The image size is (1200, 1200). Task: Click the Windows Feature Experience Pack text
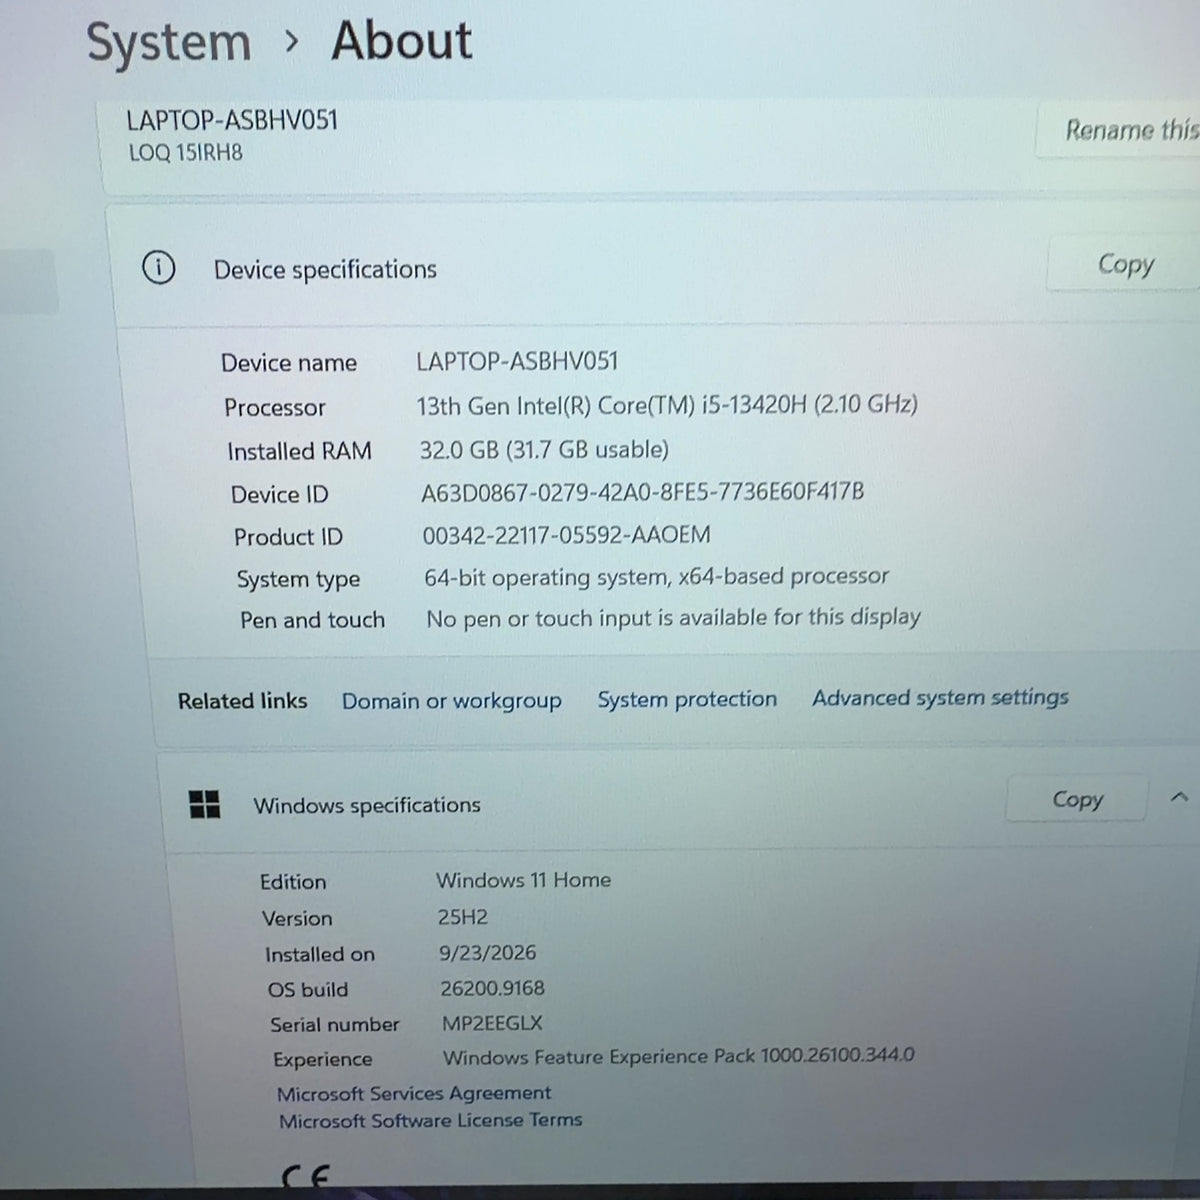pyautogui.click(x=678, y=1056)
